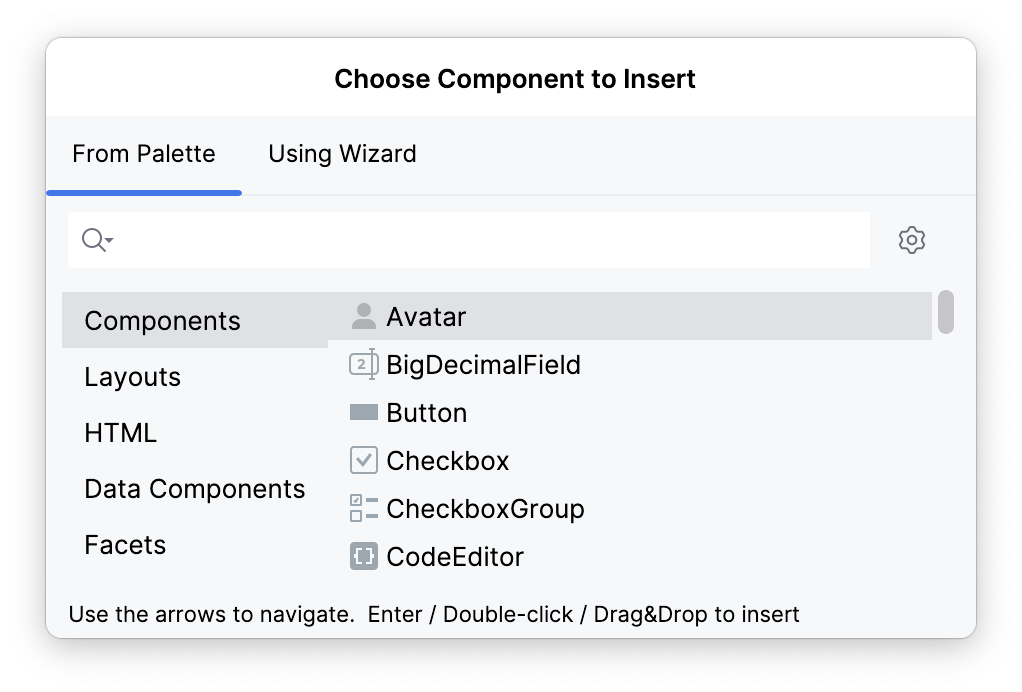Click the Button component icon
The width and height of the screenshot is (1022, 692).
pos(363,413)
